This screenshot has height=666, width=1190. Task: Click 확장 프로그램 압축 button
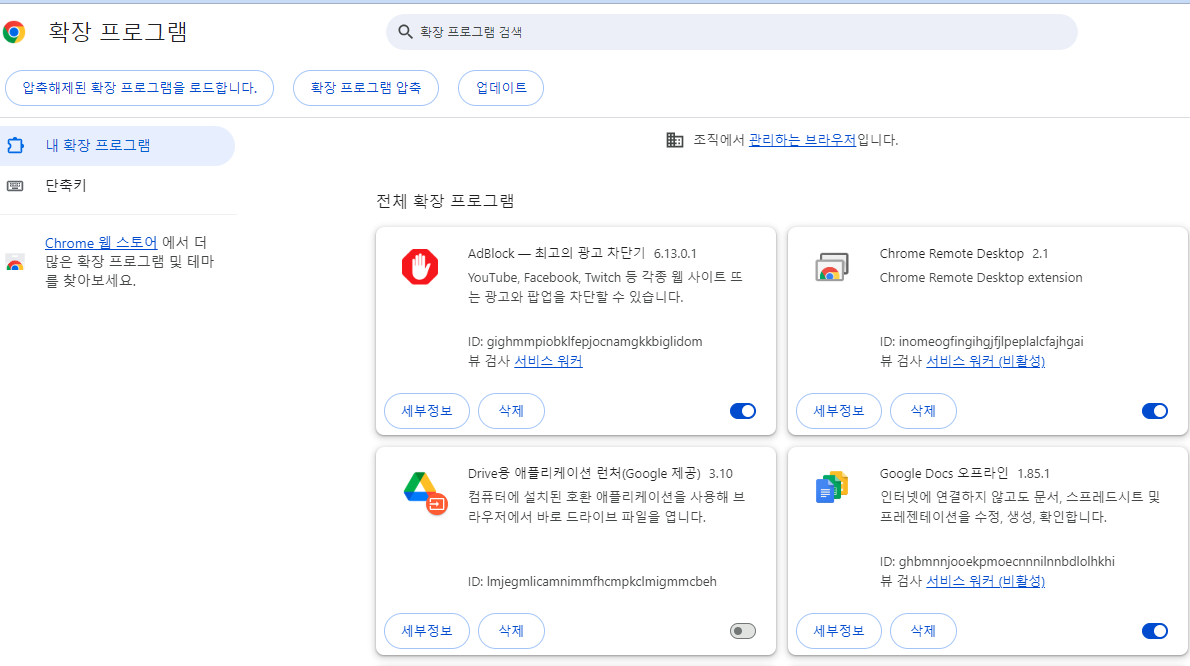coord(366,88)
